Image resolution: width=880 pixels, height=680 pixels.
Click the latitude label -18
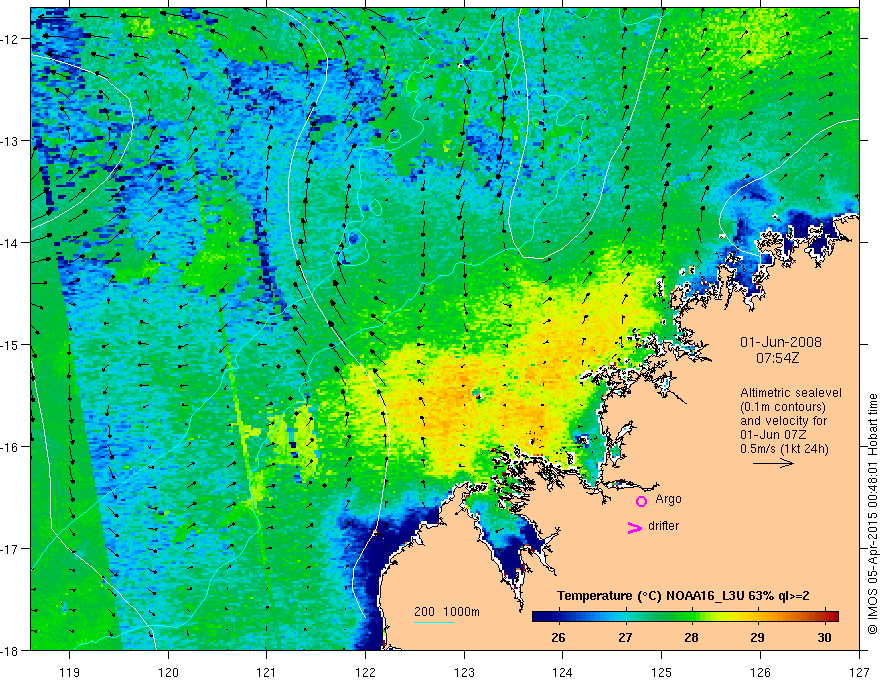tap(11, 651)
